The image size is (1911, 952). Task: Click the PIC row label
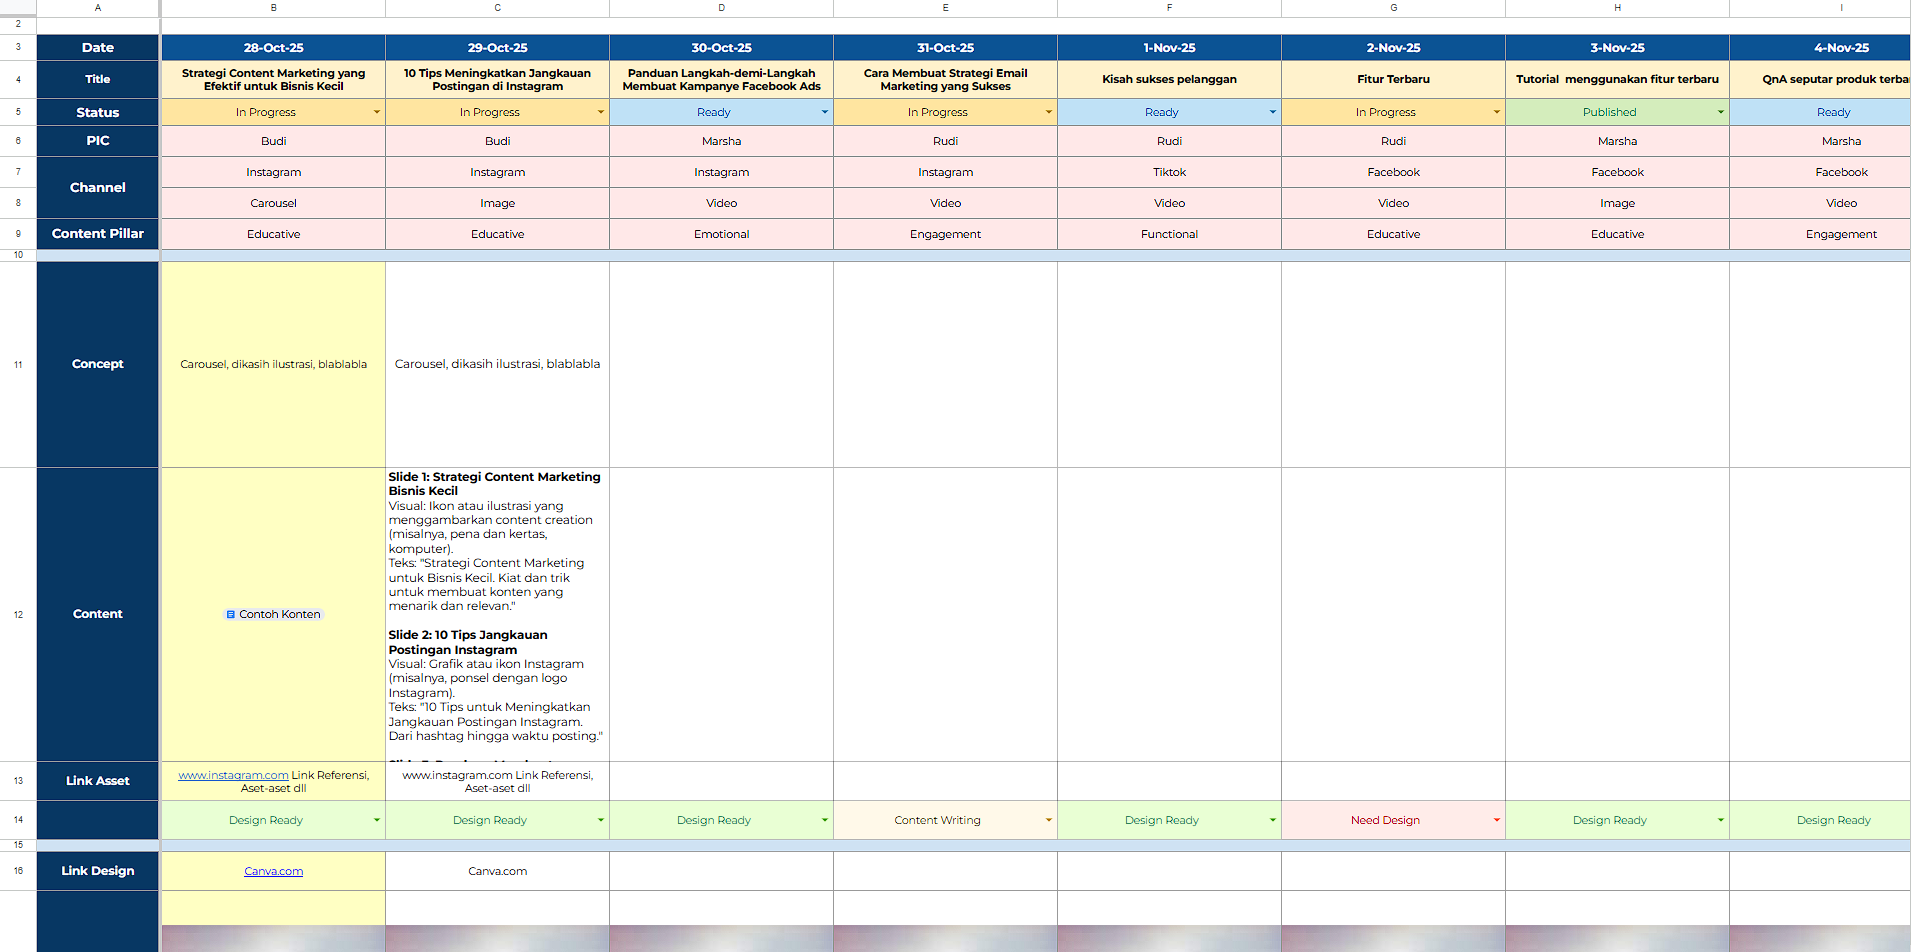coord(98,141)
